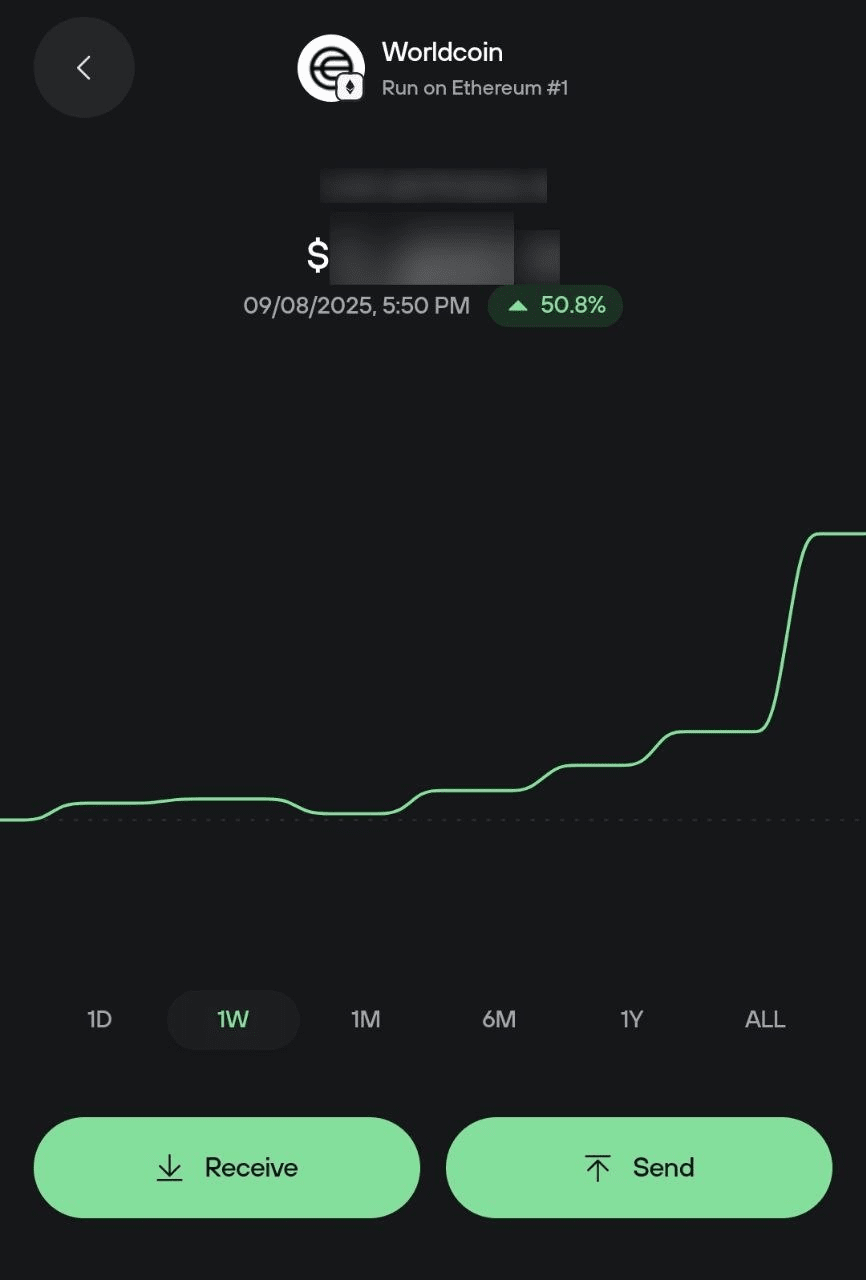Show ALL time price history
The image size is (866, 1280).
click(765, 1020)
